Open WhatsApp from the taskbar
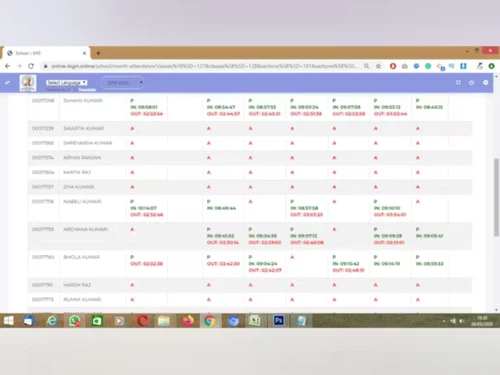Screen dimensions: 500x375 (x=74, y=321)
